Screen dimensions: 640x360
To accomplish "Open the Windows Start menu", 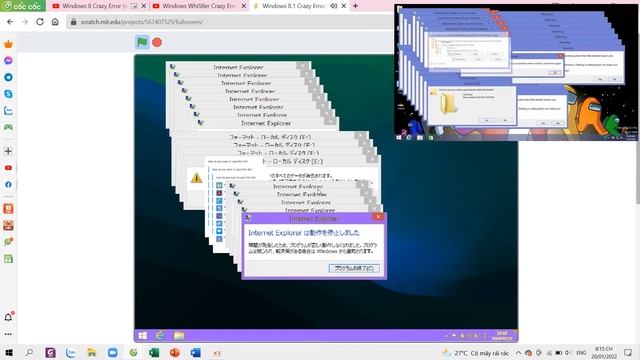I will pyautogui.click(x=8, y=353).
